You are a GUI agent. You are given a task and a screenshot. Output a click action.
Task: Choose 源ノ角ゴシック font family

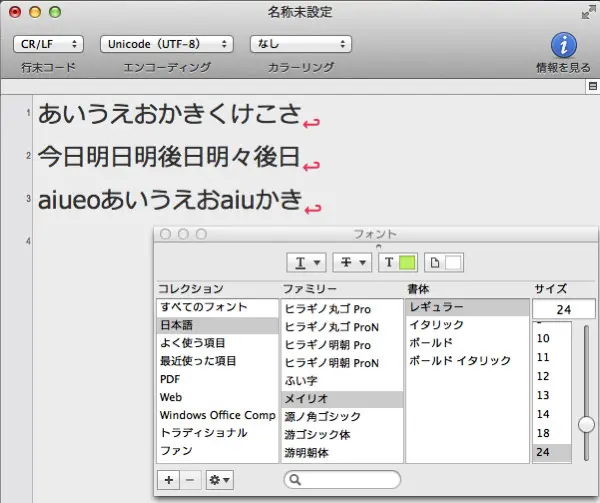pos(342,417)
